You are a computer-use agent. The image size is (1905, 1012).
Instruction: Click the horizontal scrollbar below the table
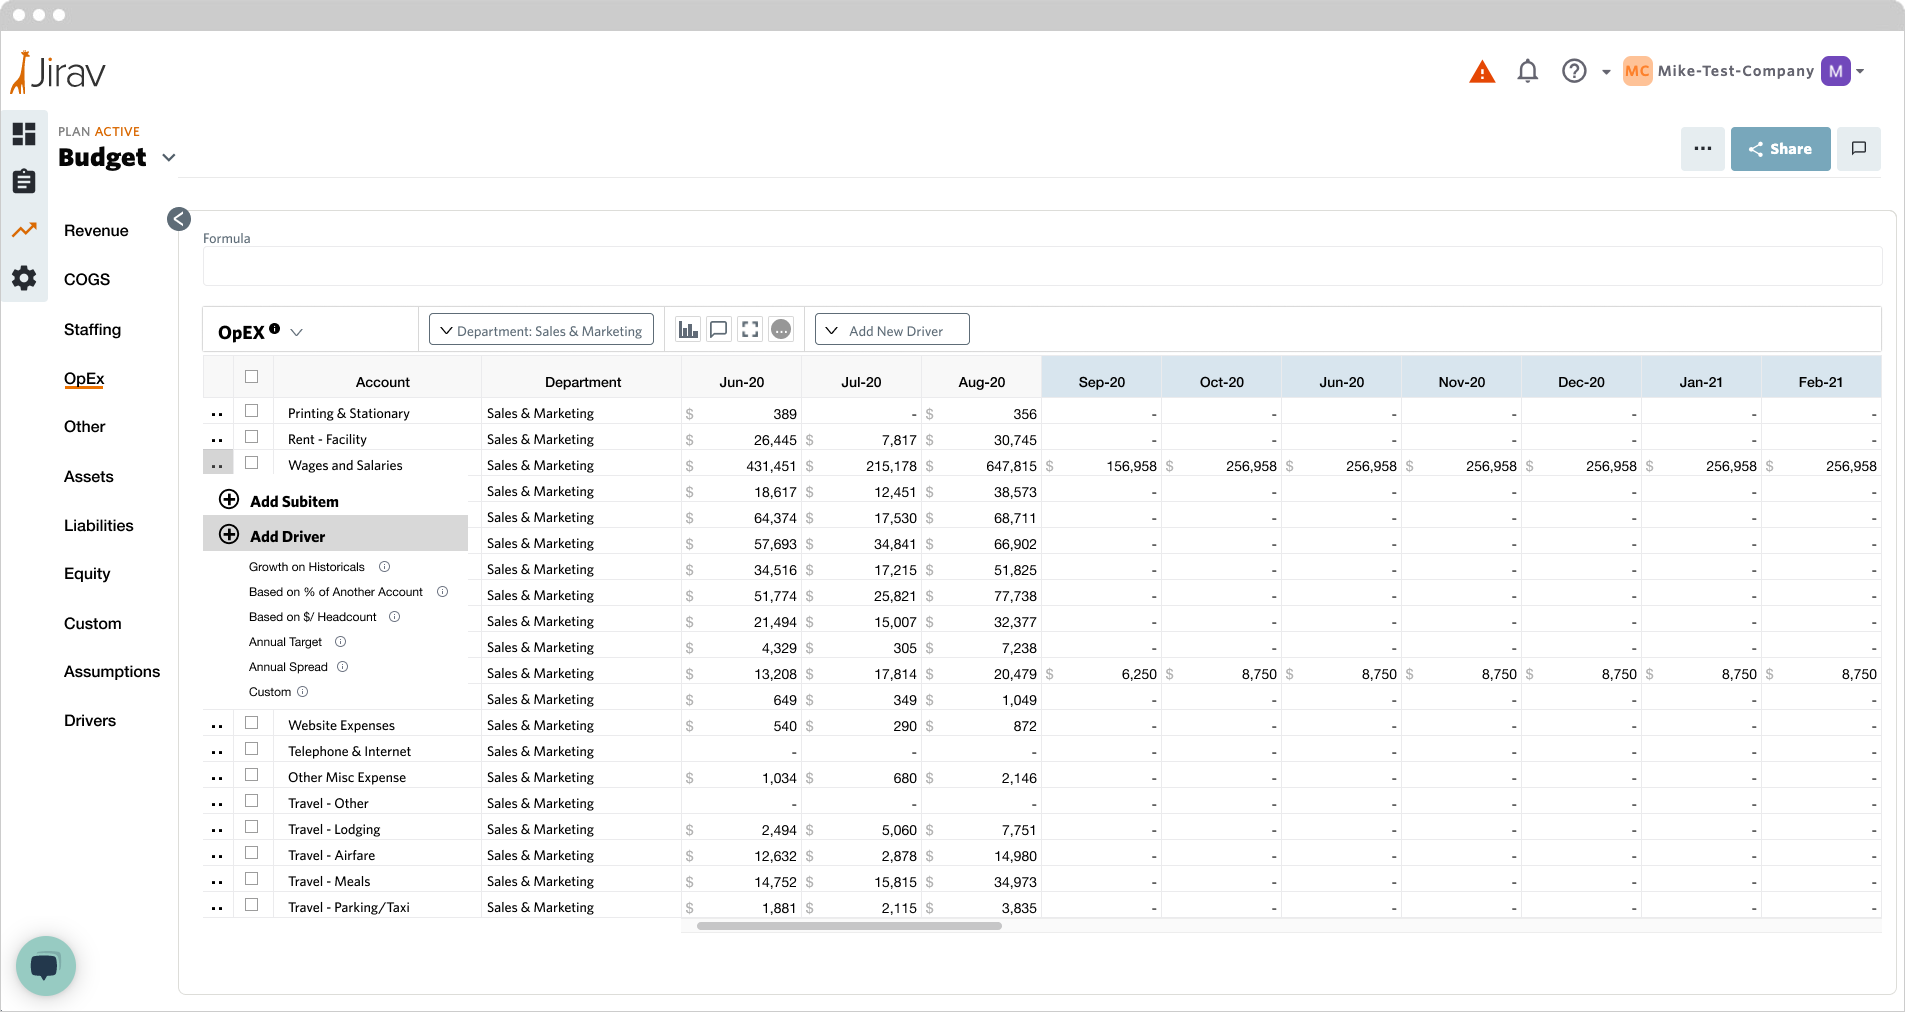click(x=849, y=926)
